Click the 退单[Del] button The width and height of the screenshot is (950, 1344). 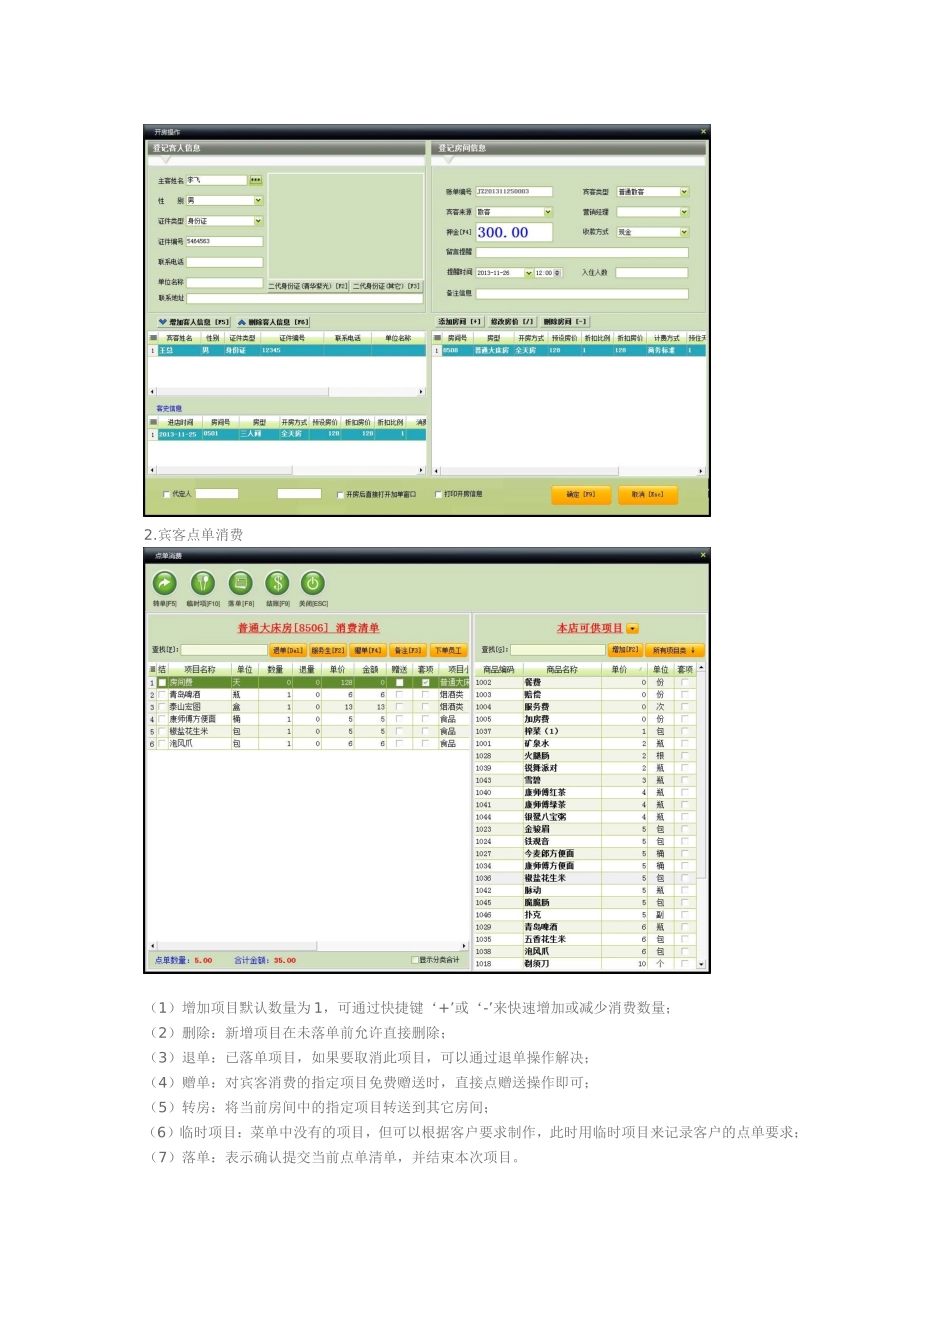pyautogui.click(x=287, y=650)
